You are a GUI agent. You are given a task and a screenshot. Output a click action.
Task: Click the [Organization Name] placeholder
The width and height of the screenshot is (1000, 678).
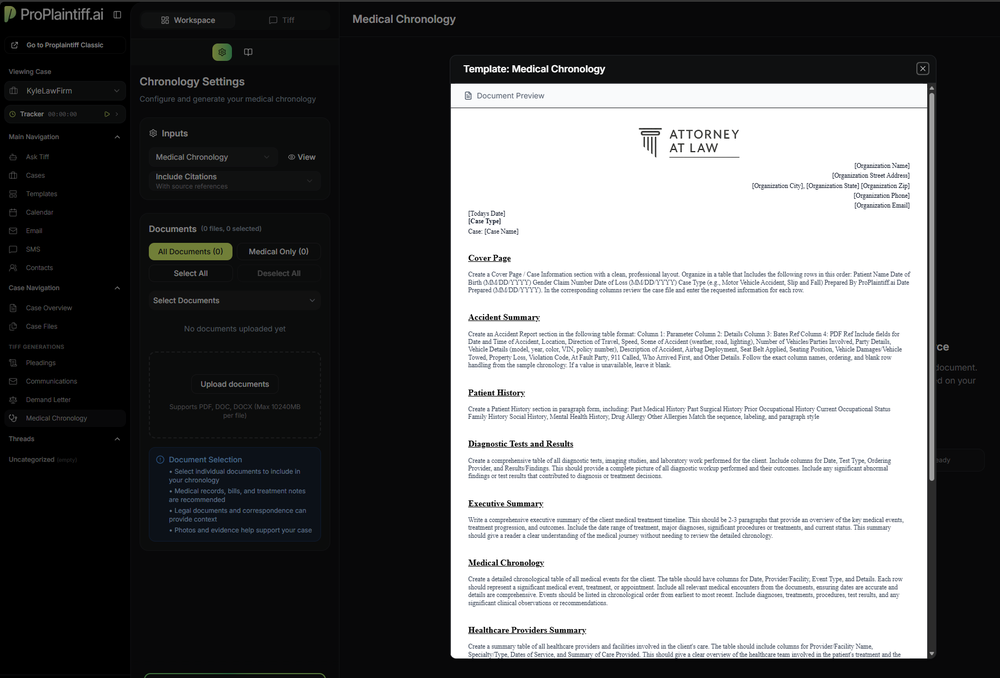tap(881, 166)
